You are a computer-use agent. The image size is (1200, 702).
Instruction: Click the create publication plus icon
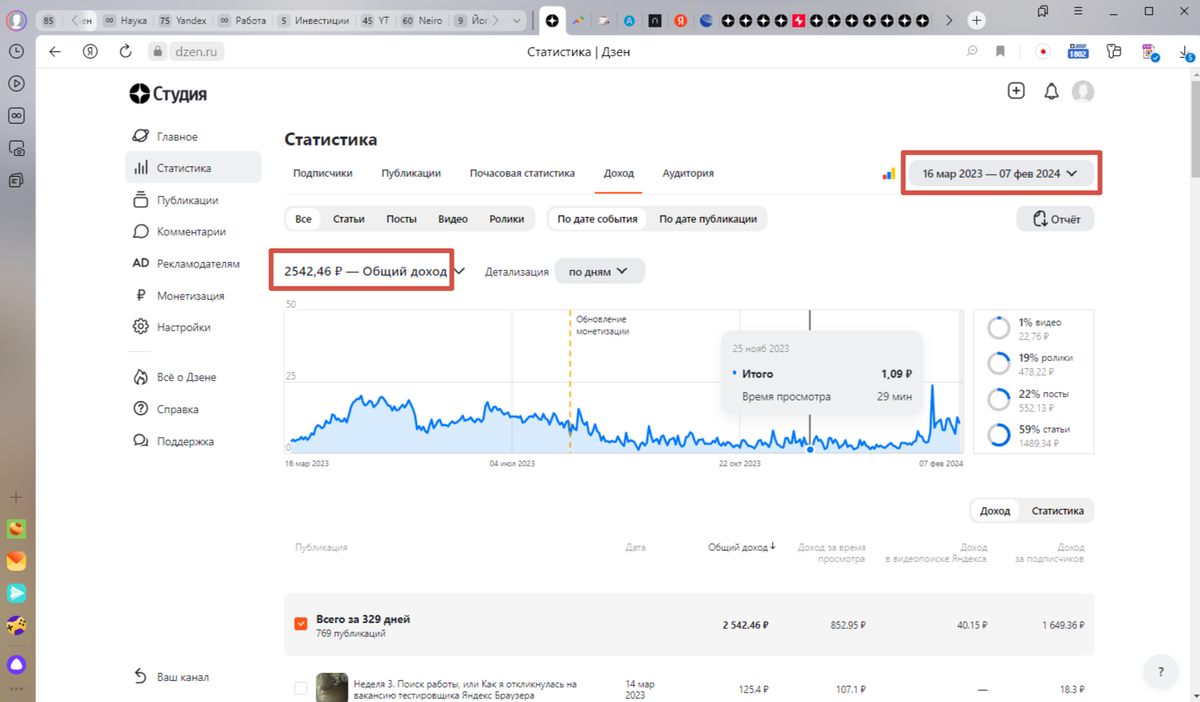[x=1016, y=91]
